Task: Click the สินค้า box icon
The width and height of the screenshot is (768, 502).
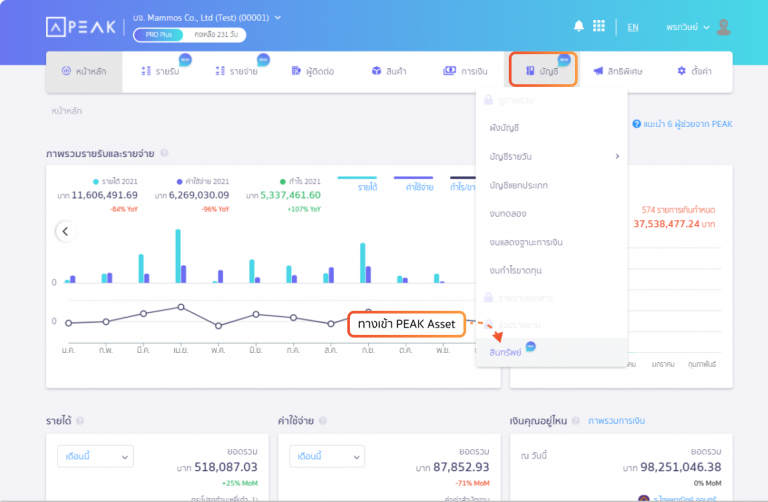Action: tap(376, 71)
